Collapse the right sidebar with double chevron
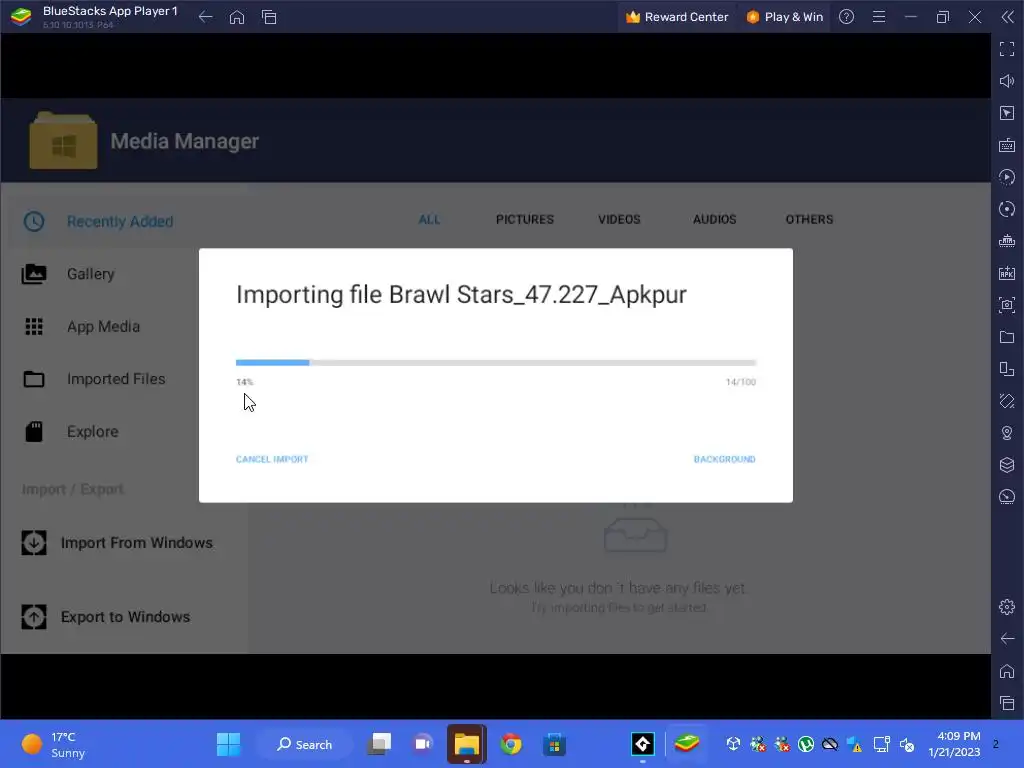The image size is (1024, 768). click(1007, 17)
